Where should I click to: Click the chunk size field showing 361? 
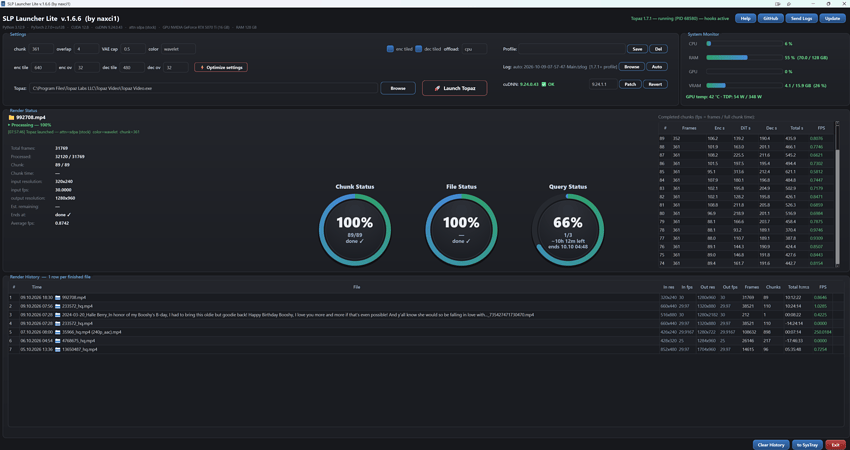[41, 49]
